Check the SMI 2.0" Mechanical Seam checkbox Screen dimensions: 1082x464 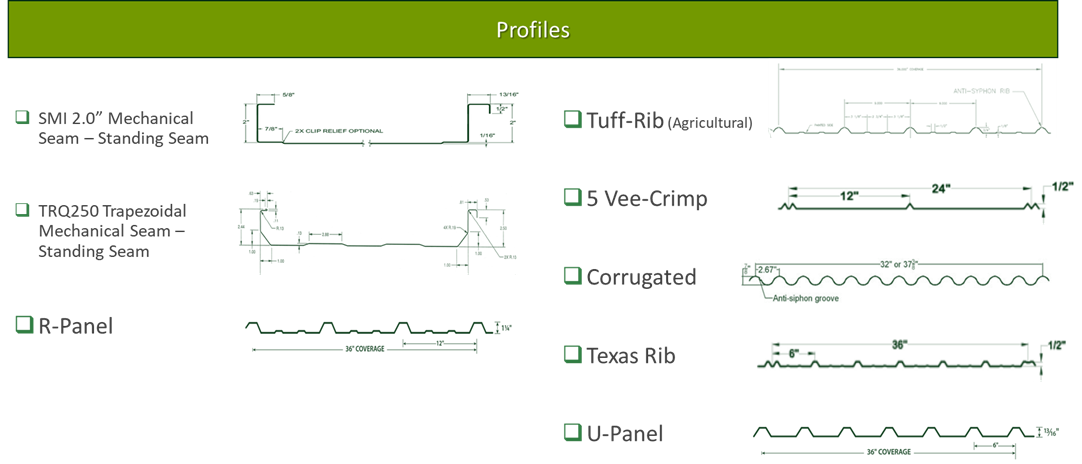22,118
